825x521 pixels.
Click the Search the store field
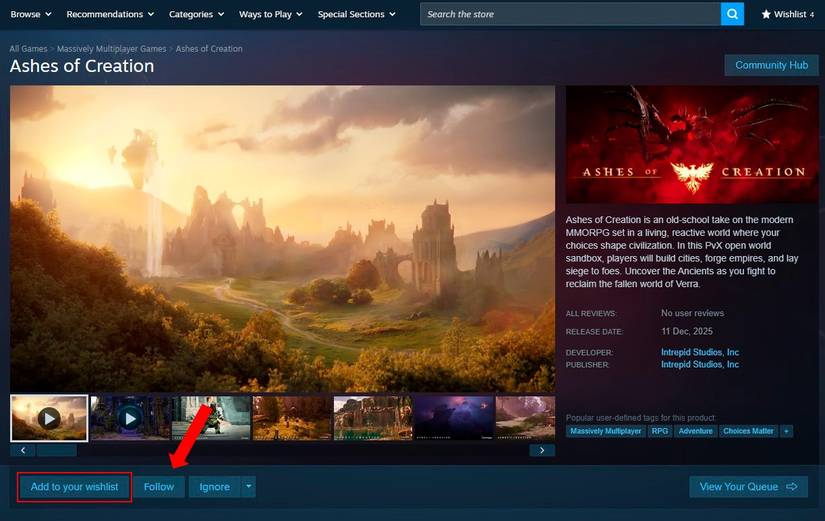[570, 14]
